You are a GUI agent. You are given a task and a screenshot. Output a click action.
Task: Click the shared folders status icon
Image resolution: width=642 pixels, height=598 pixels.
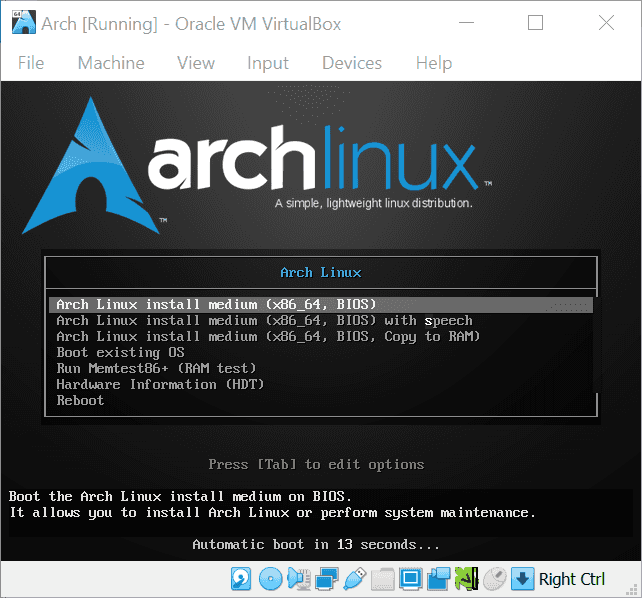tap(382, 579)
